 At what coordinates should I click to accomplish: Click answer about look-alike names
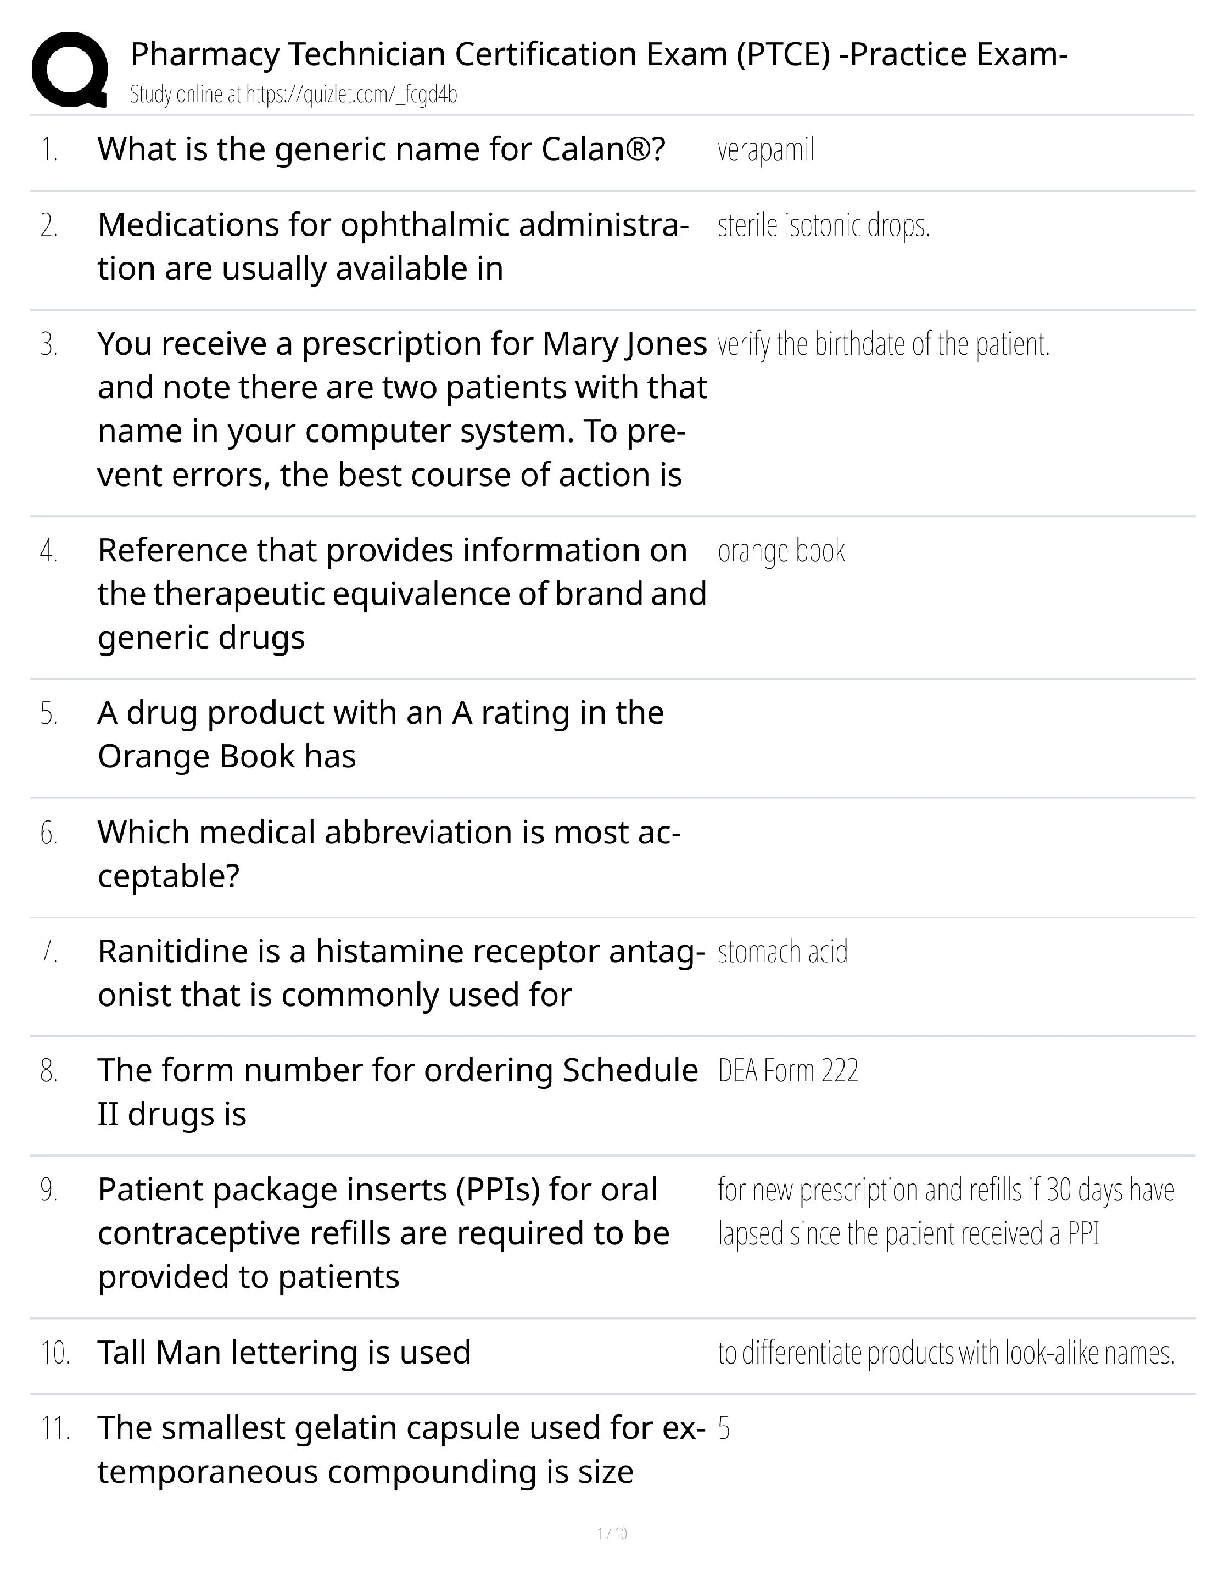946,1353
